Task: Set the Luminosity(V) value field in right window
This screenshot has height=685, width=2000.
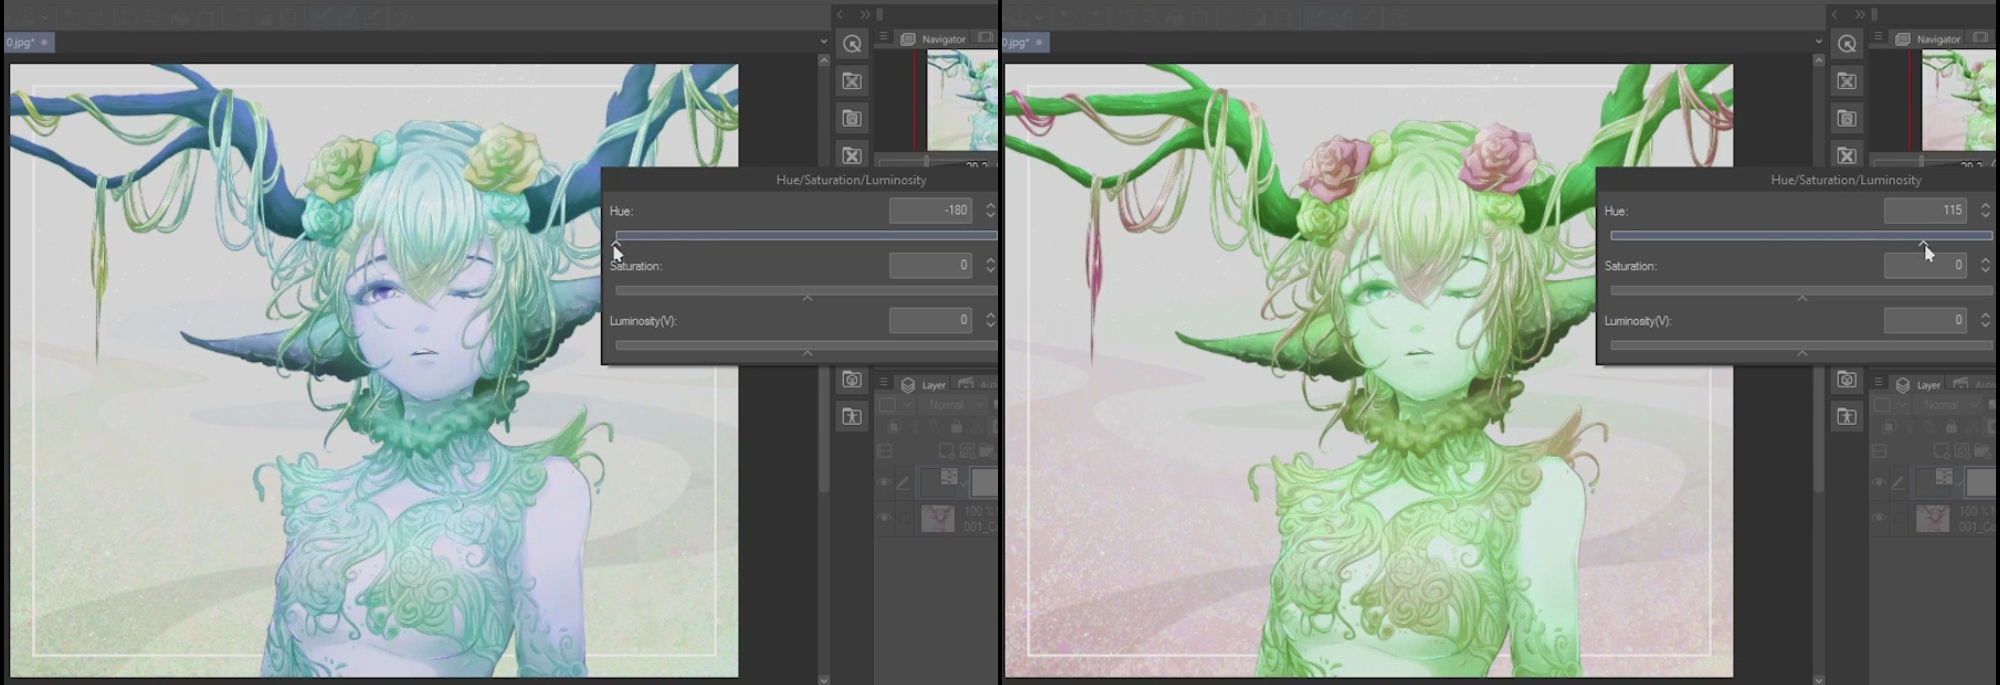Action: click(1925, 320)
